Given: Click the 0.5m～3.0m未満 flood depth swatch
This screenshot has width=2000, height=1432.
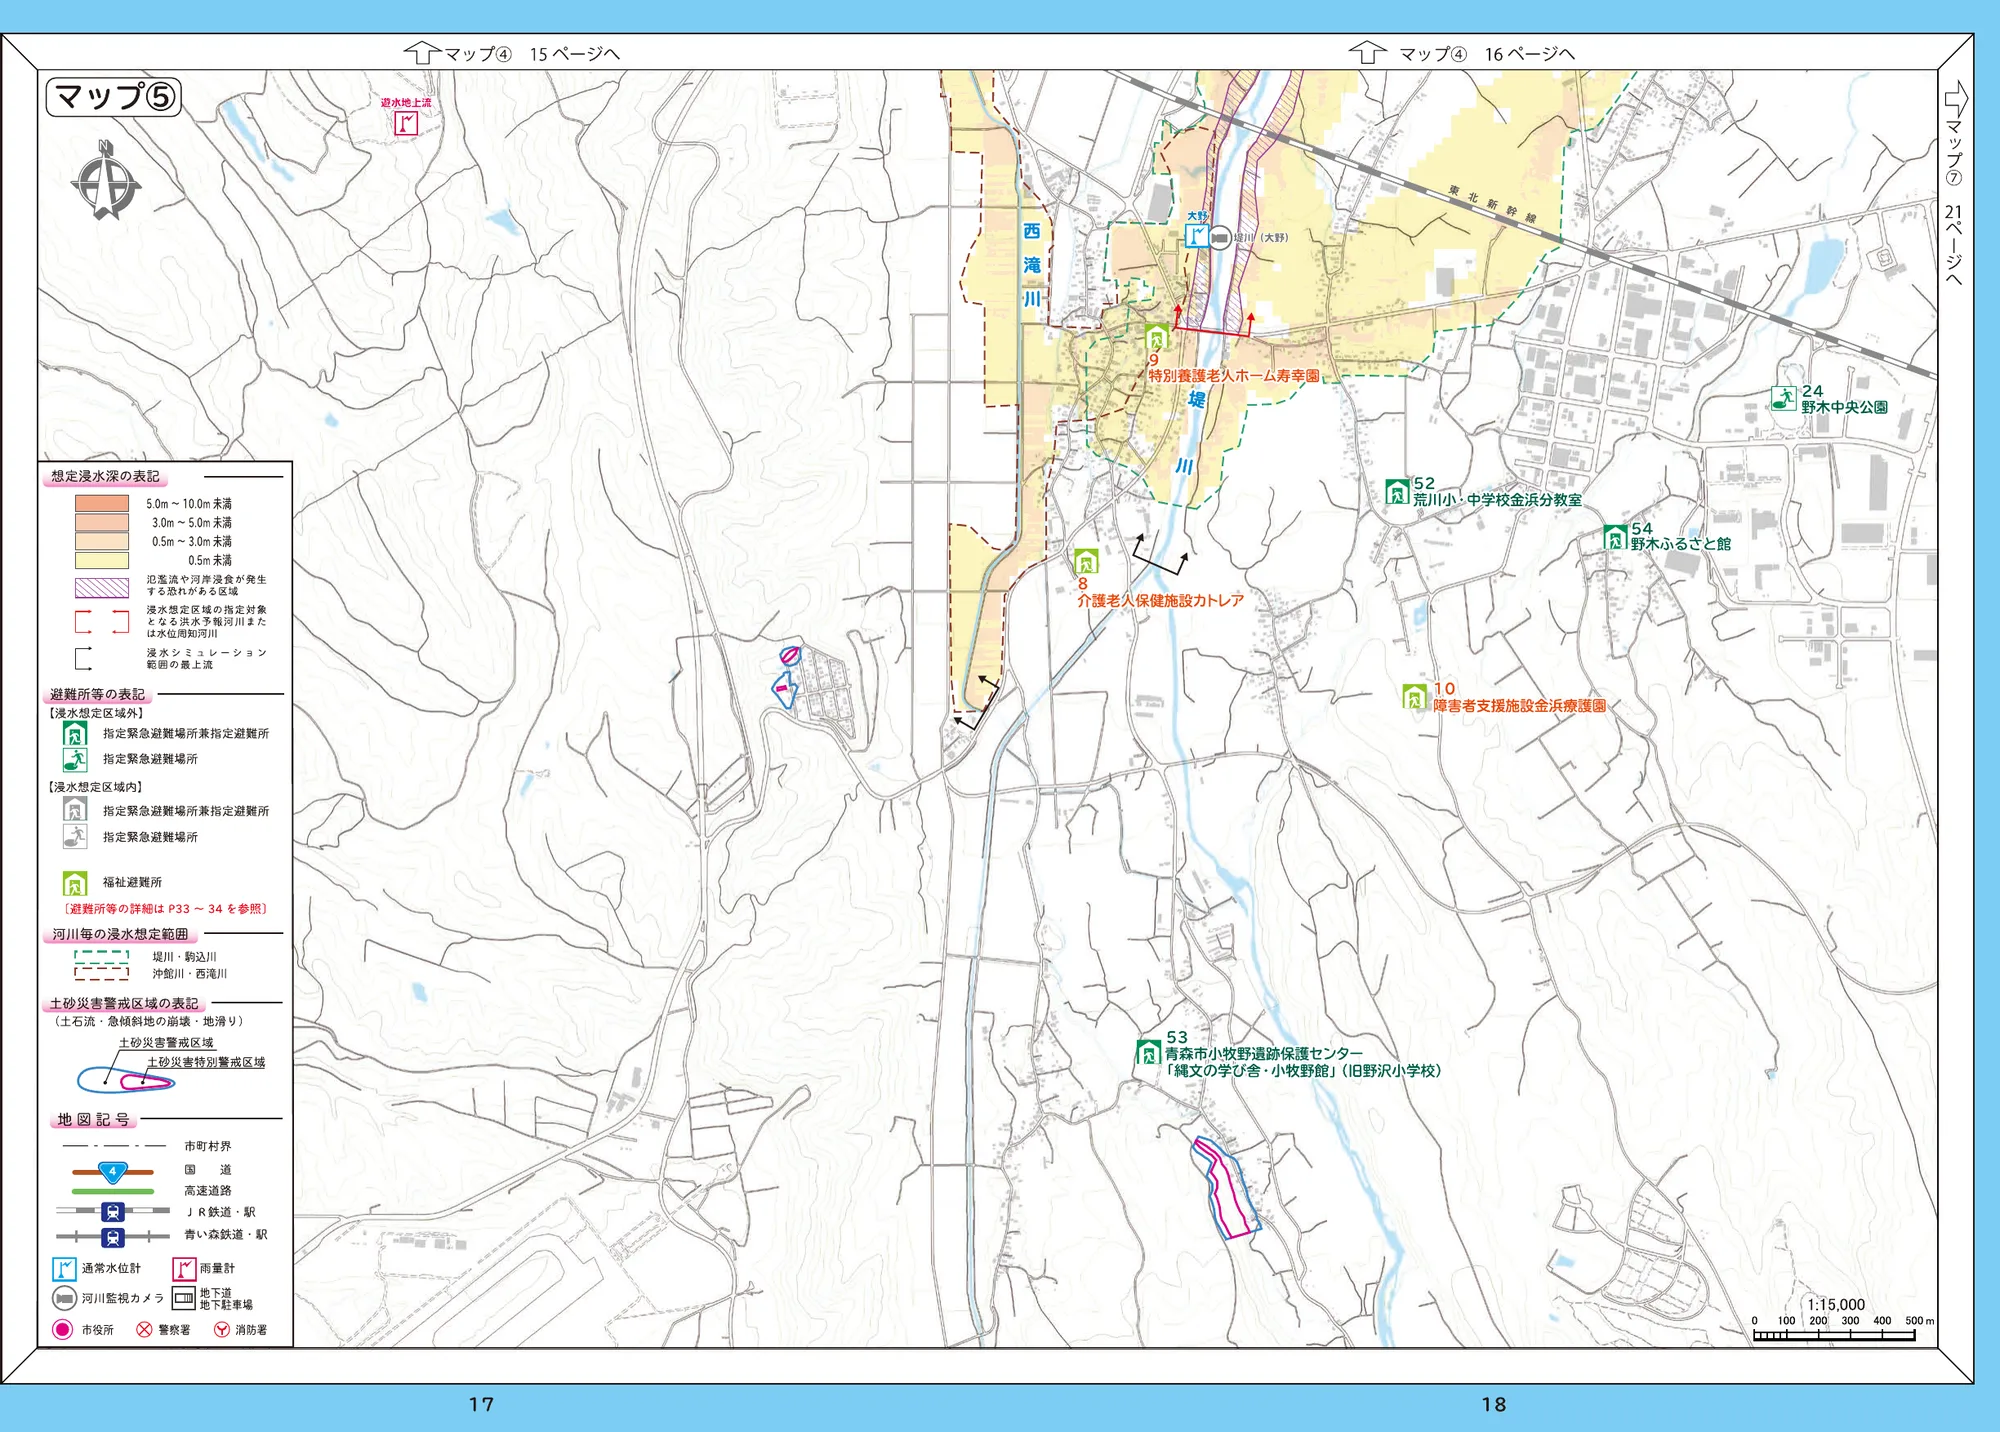Looking at the screenshot, I should pos(102,541).
